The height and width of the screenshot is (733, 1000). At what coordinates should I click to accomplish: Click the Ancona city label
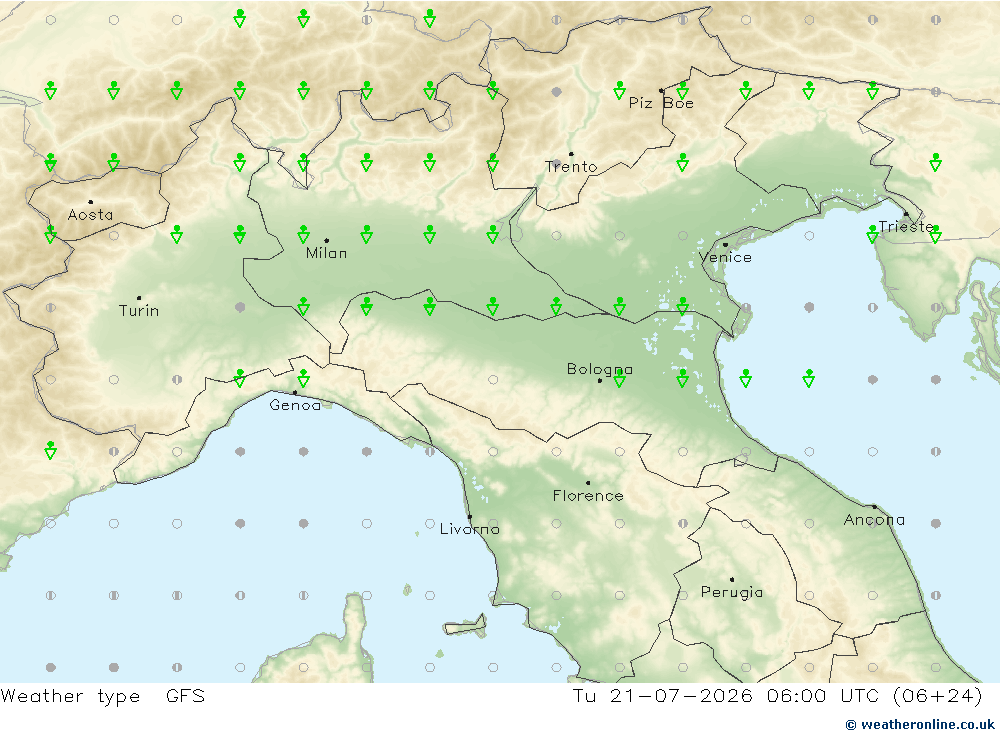point(874,520)
